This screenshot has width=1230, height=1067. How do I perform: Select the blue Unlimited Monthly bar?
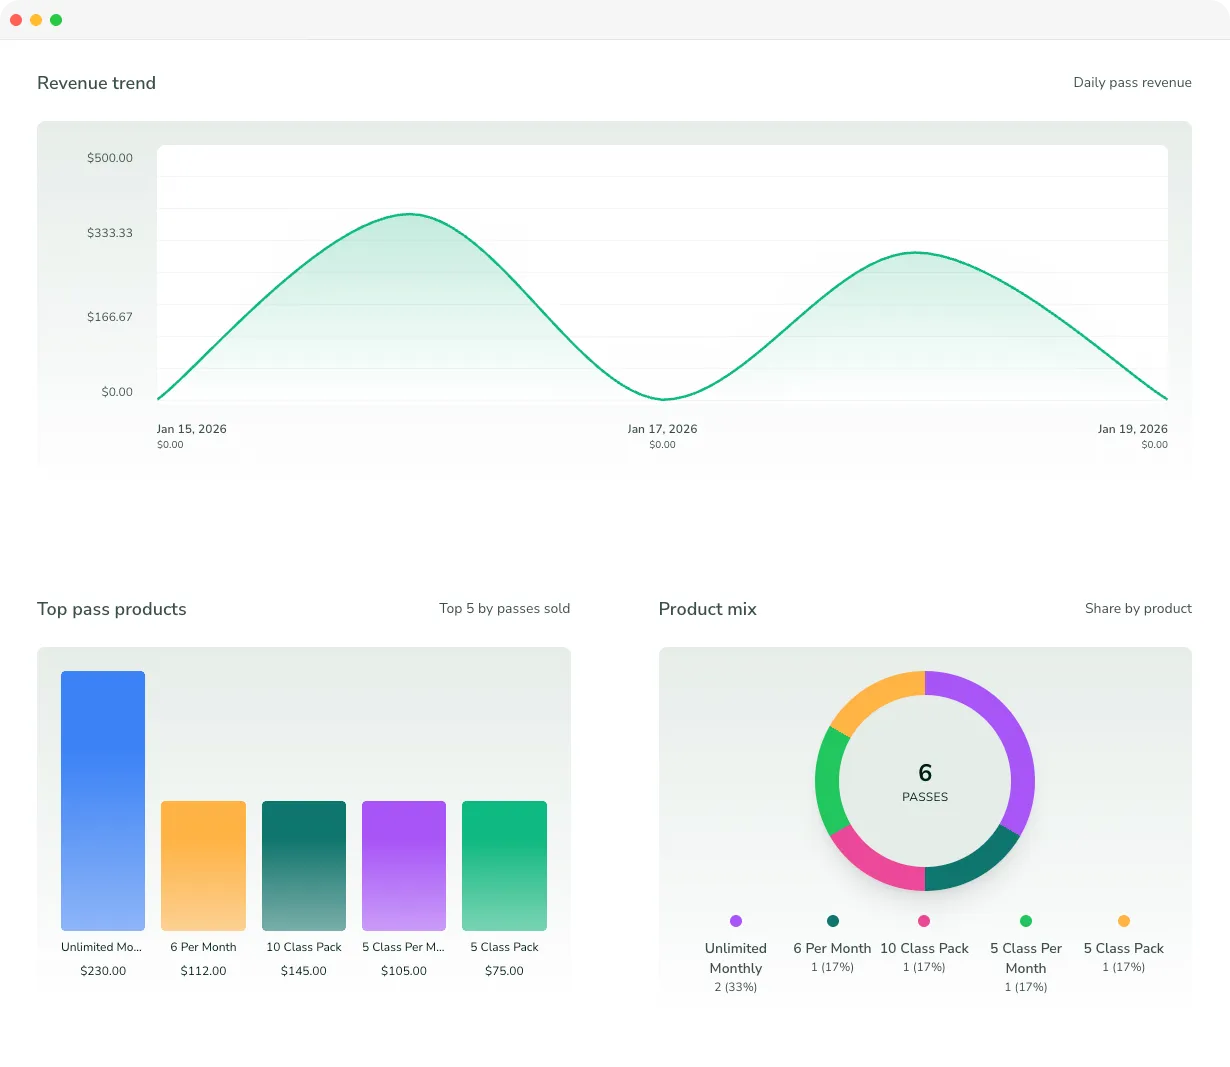(103, 800)
